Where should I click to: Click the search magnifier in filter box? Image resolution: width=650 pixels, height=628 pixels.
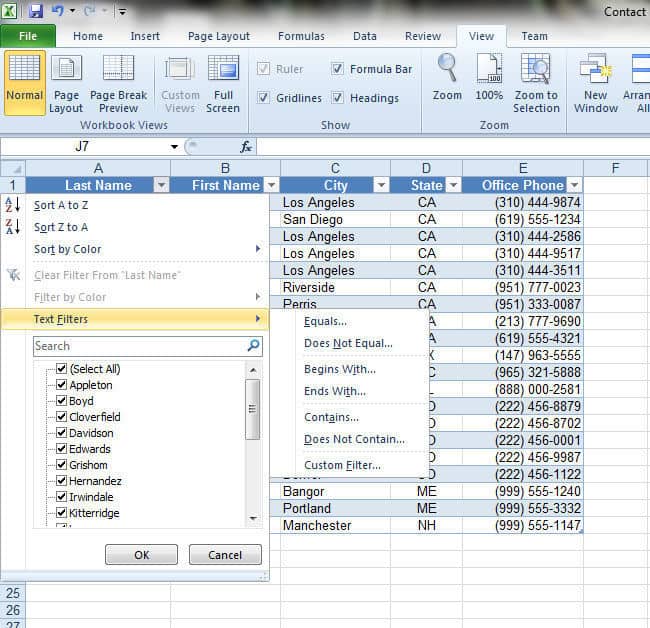pos(253,346)
